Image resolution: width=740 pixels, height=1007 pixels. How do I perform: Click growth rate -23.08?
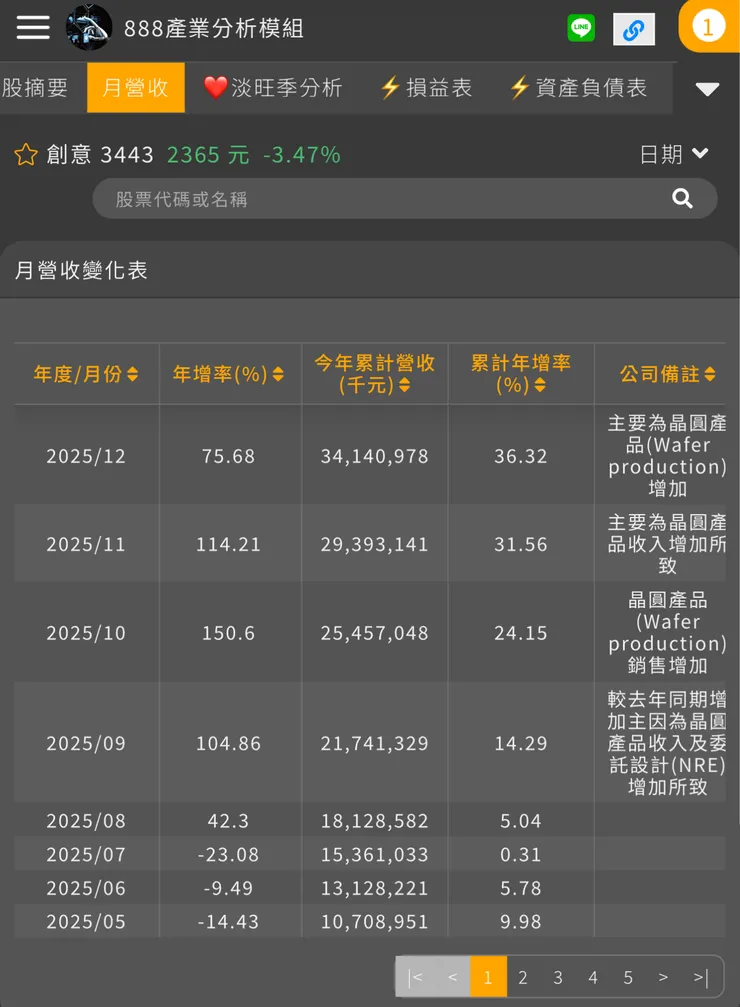[x=228, y=854]
